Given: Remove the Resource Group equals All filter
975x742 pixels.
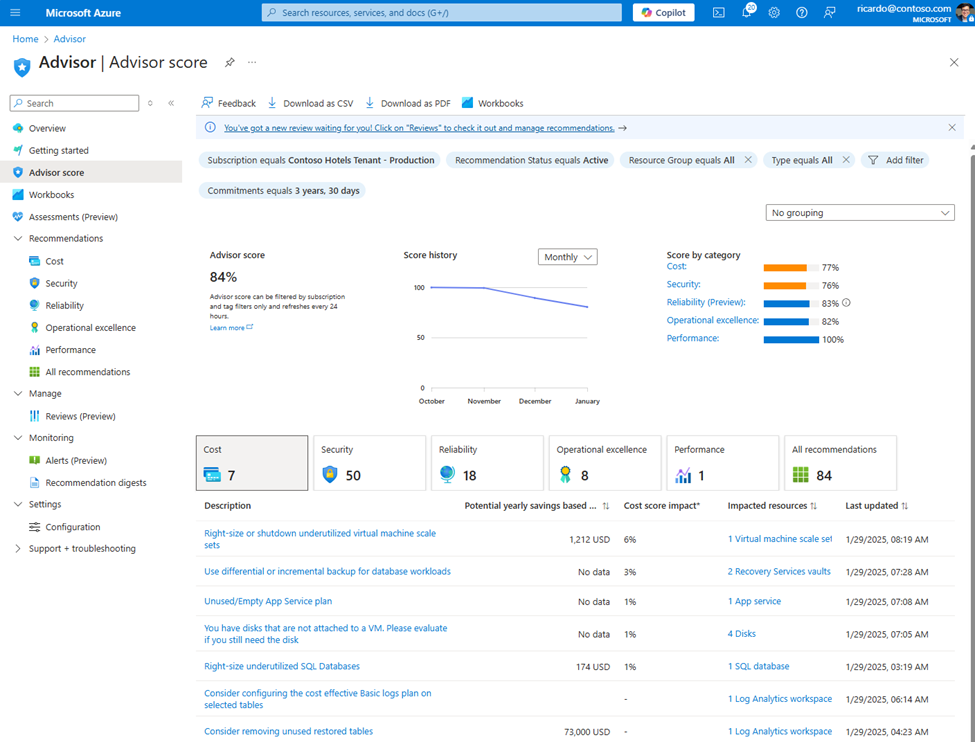Looking at the screenshot, I should [x=748, y=160].
